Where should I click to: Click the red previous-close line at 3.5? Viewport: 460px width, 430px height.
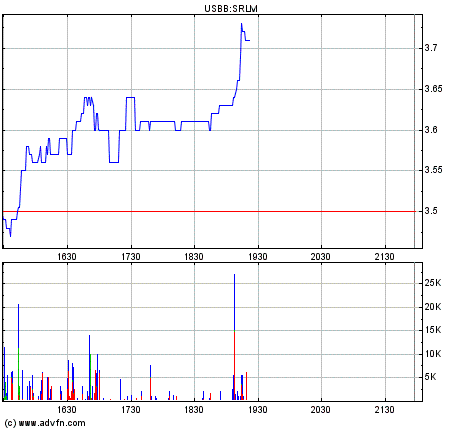209,211
